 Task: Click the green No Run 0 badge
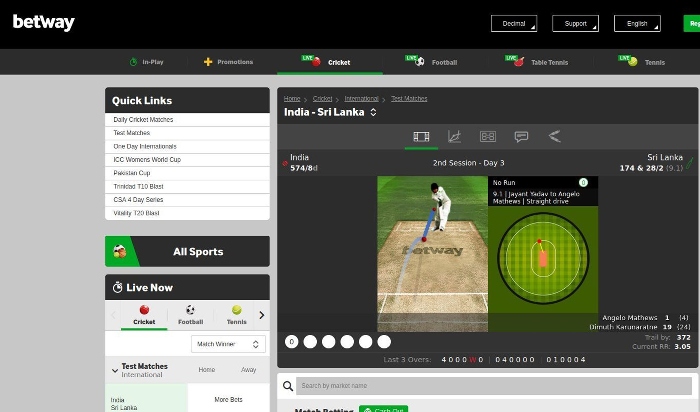(583, 183)
